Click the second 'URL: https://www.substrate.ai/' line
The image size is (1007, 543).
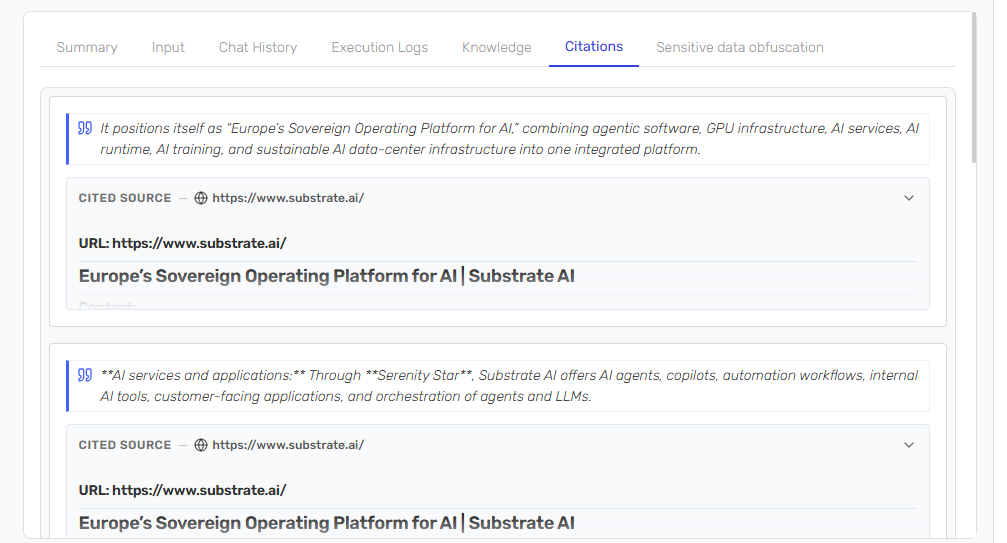[182, 491]
